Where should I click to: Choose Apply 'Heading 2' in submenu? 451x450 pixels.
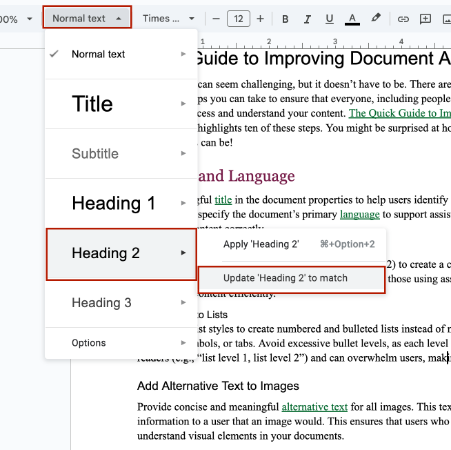[x=292, y=244]
